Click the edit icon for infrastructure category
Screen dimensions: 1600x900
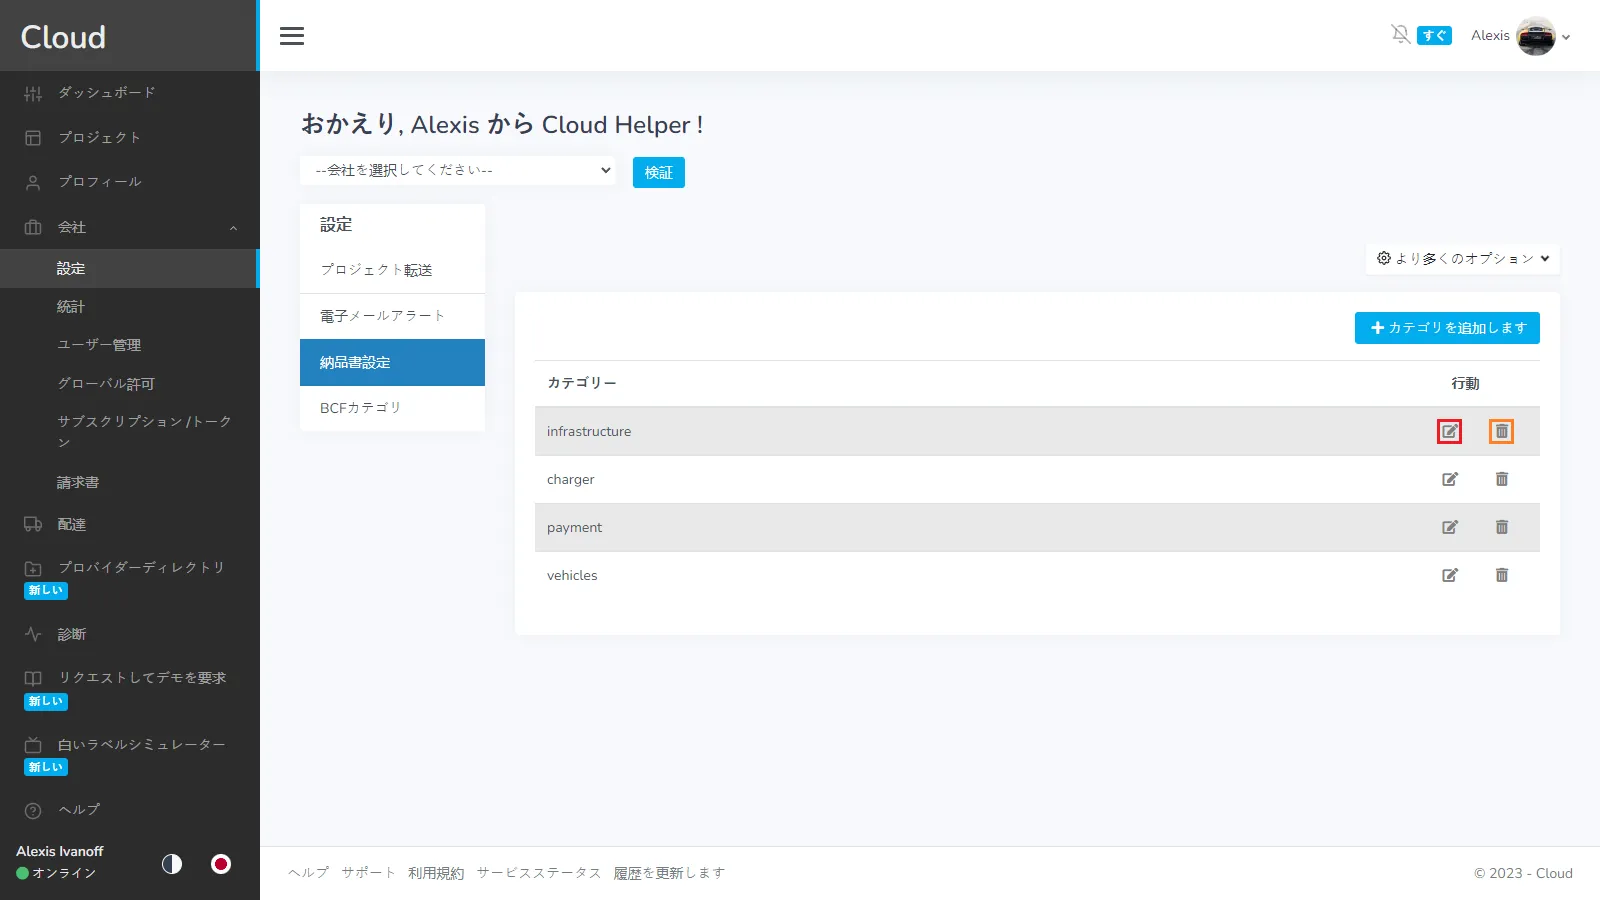point(1449,431)
